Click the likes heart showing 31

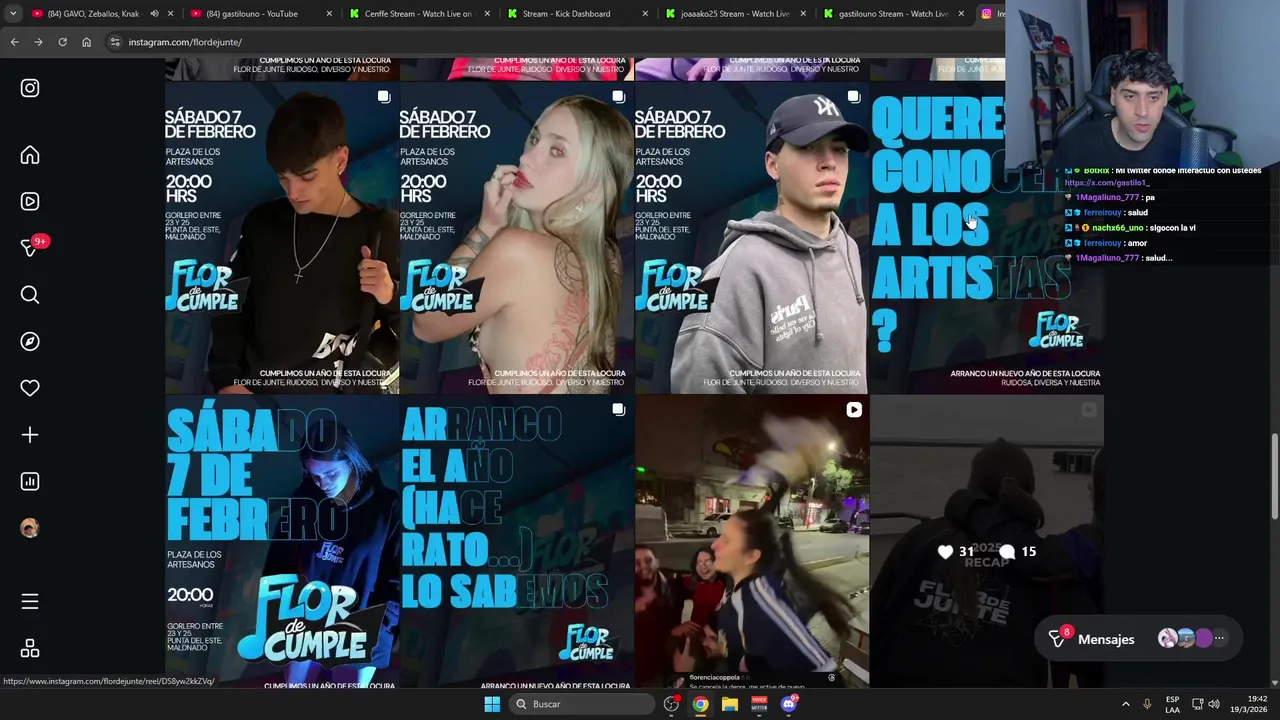click(945, 551)
